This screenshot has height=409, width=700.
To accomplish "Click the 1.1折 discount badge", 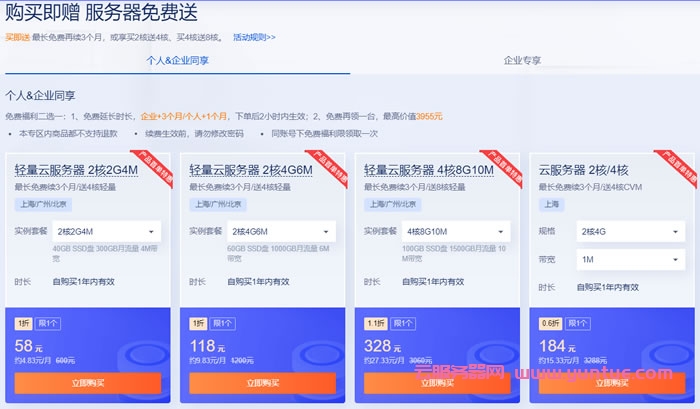I will pos(375,323).
